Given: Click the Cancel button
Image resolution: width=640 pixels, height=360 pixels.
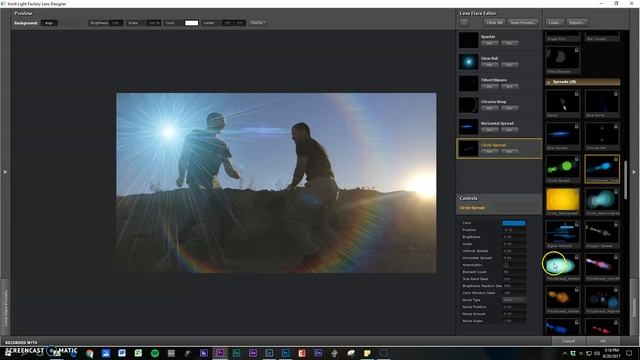Looking at the screenshot, I should click(x=569, y=341).
